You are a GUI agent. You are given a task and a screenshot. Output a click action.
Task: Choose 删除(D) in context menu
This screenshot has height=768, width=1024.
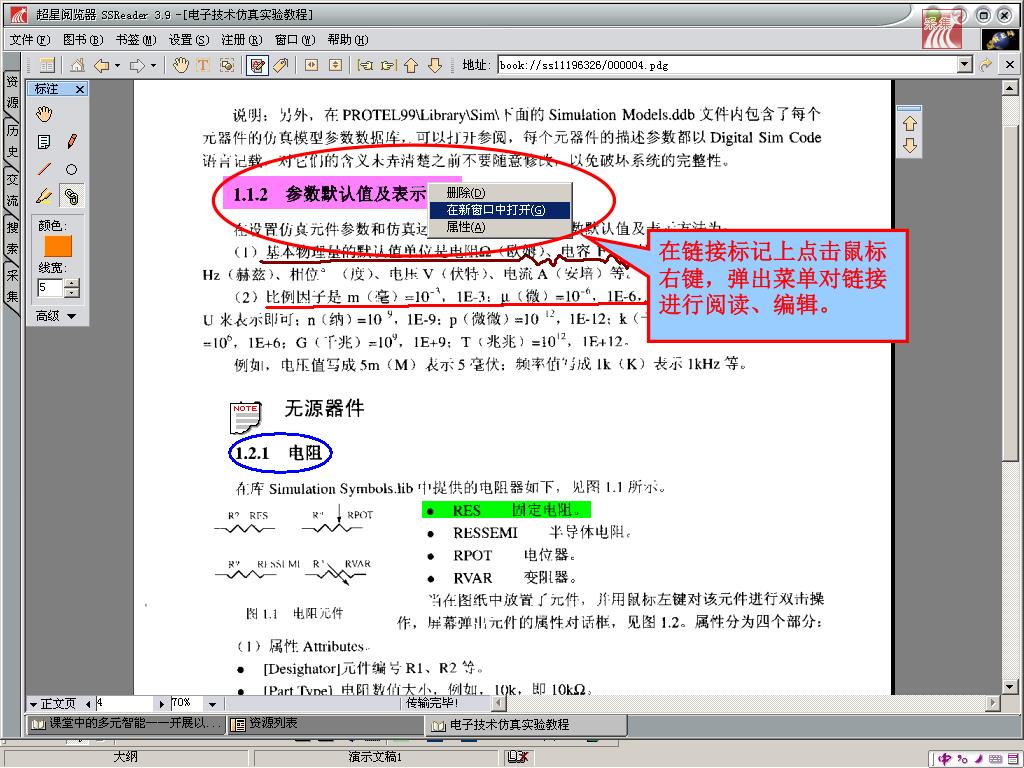pos(500,193)
